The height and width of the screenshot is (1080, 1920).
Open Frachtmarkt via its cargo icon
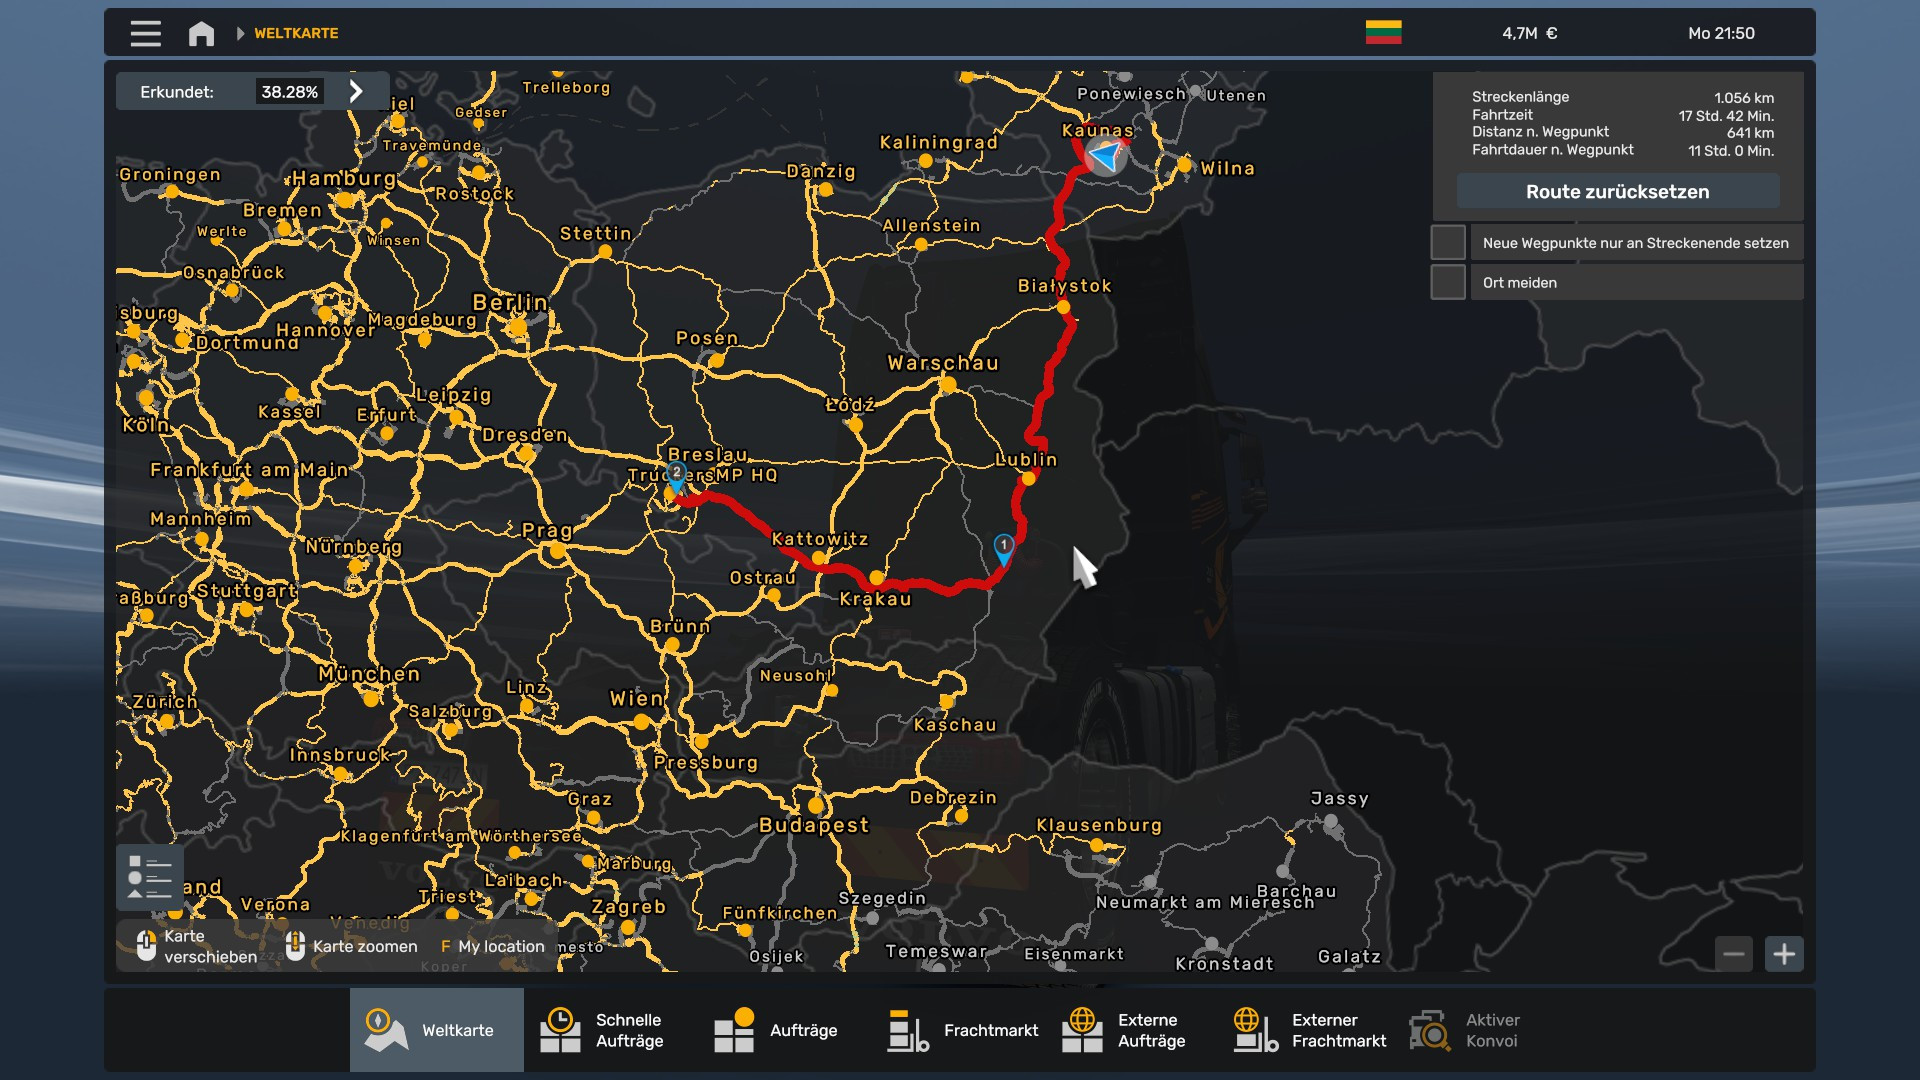908,1029
